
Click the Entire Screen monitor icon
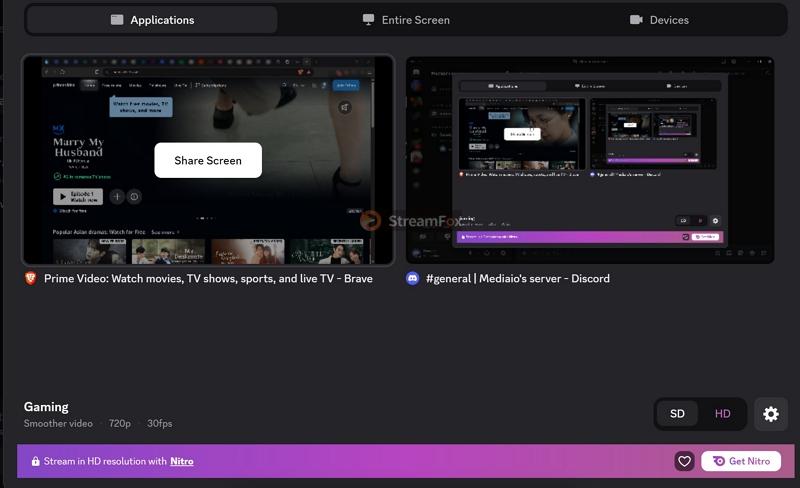pyautogui.click(x=368, y=20)
